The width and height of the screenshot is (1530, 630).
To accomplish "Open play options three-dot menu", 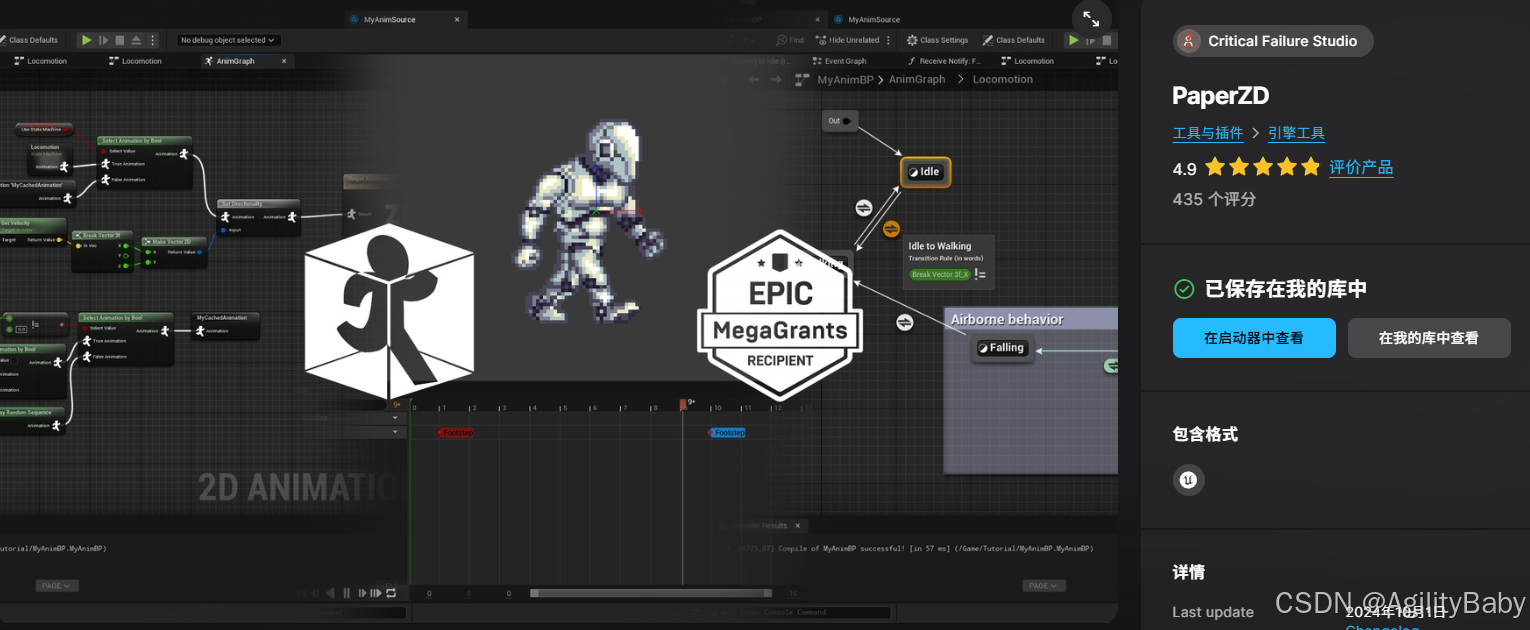I will click(x=153, y=40).
